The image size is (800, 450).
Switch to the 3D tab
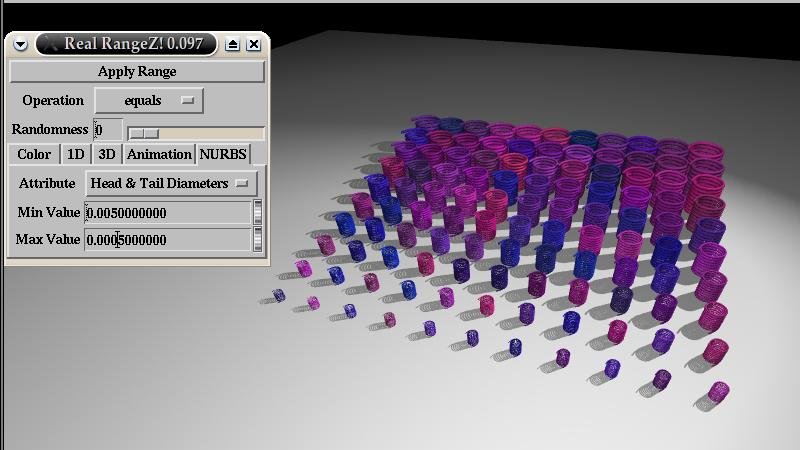107,154
